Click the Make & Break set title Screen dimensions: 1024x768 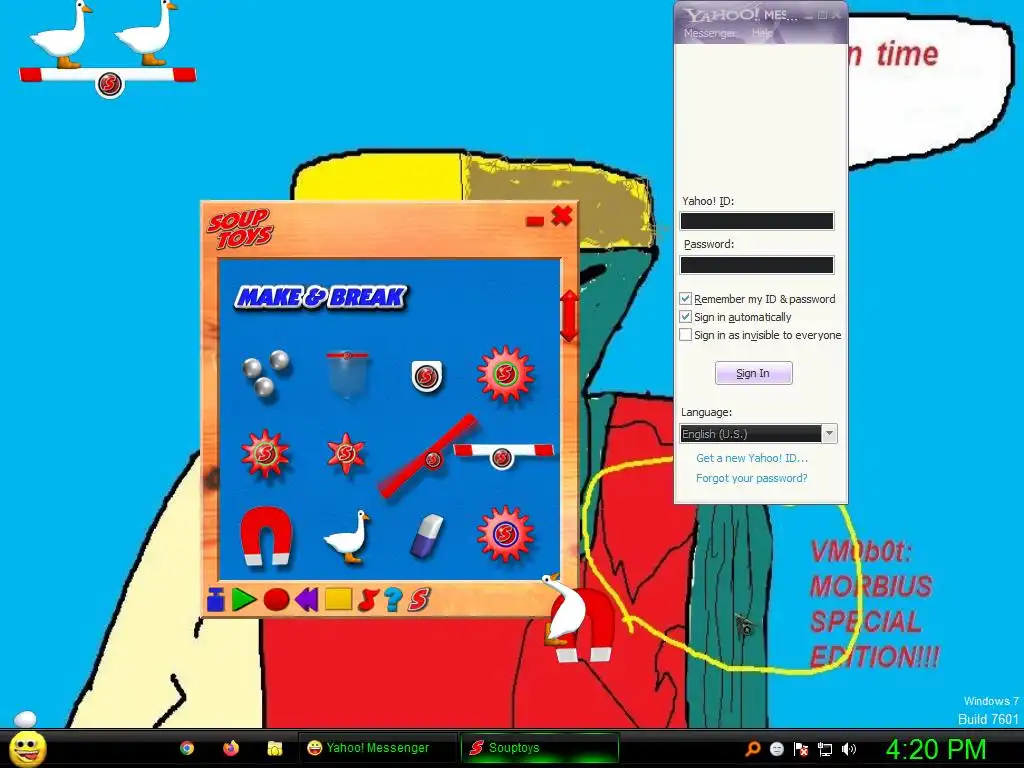coord(321,297)
